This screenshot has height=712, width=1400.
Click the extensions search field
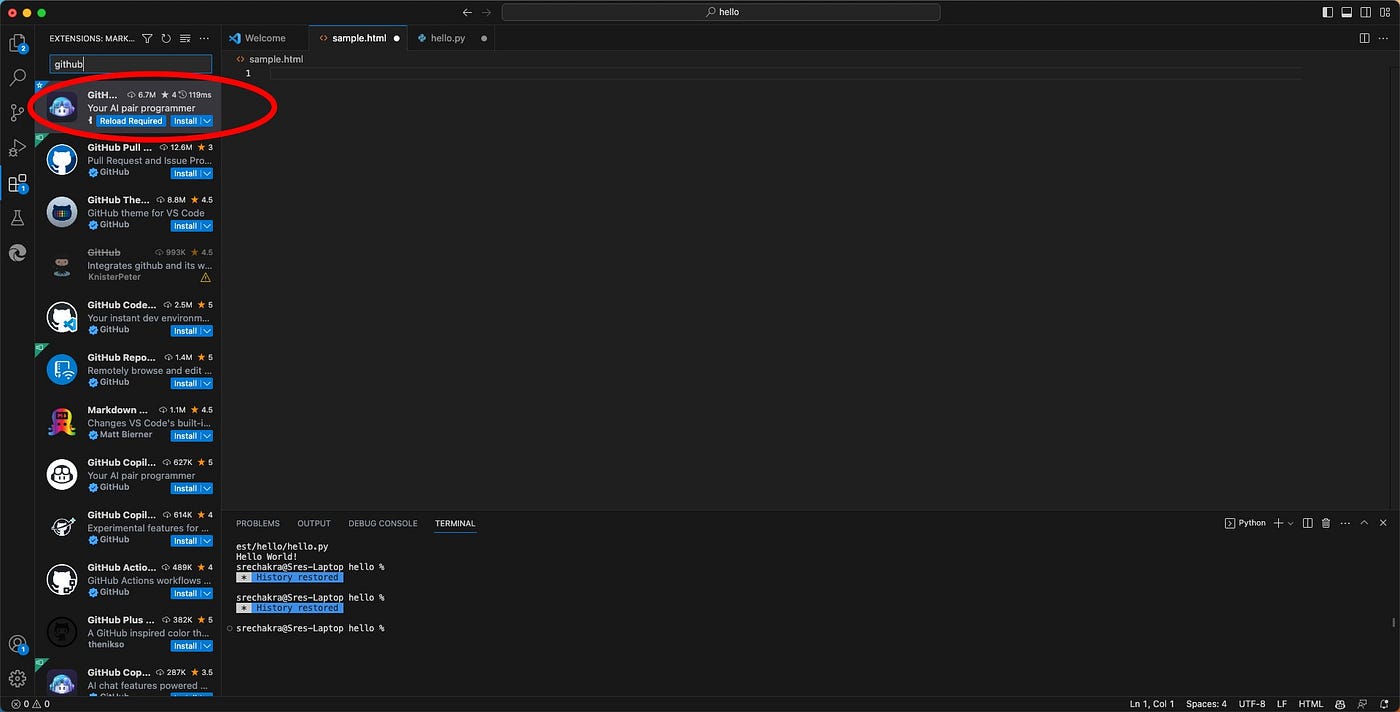pyautogui.click(x=131, y=64)
